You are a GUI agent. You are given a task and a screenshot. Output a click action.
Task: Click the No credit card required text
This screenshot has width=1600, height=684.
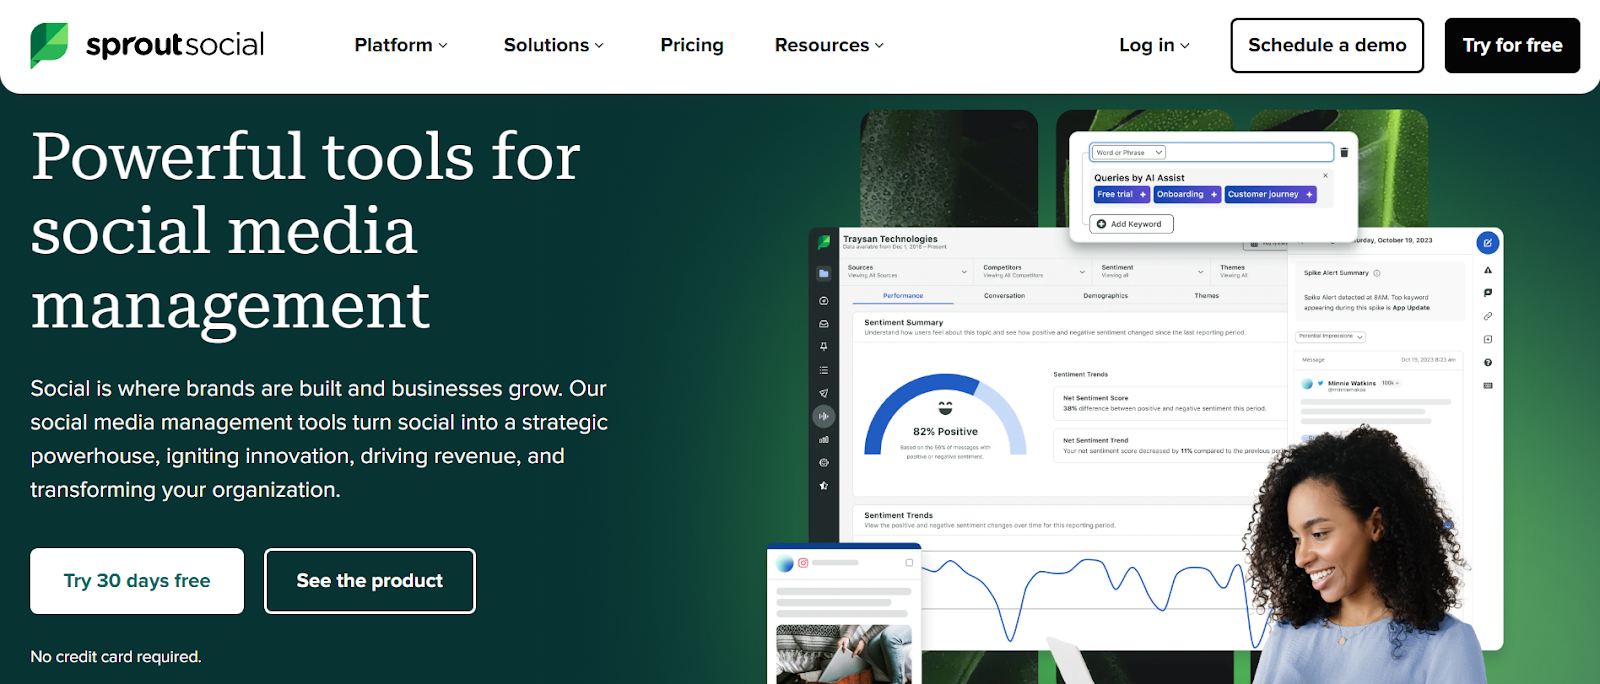[116, 657]
